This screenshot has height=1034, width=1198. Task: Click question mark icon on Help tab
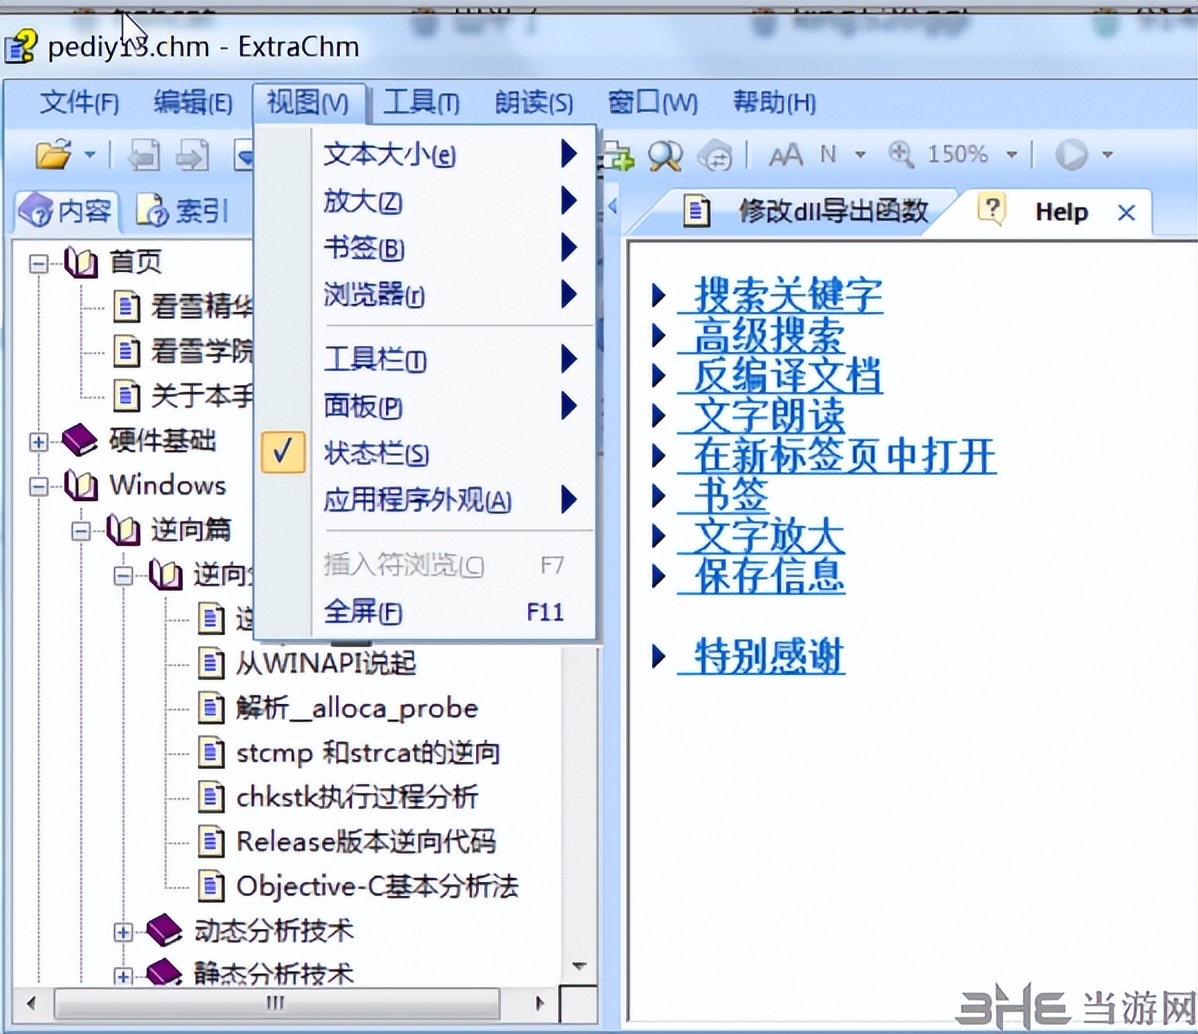coord(992,209)
